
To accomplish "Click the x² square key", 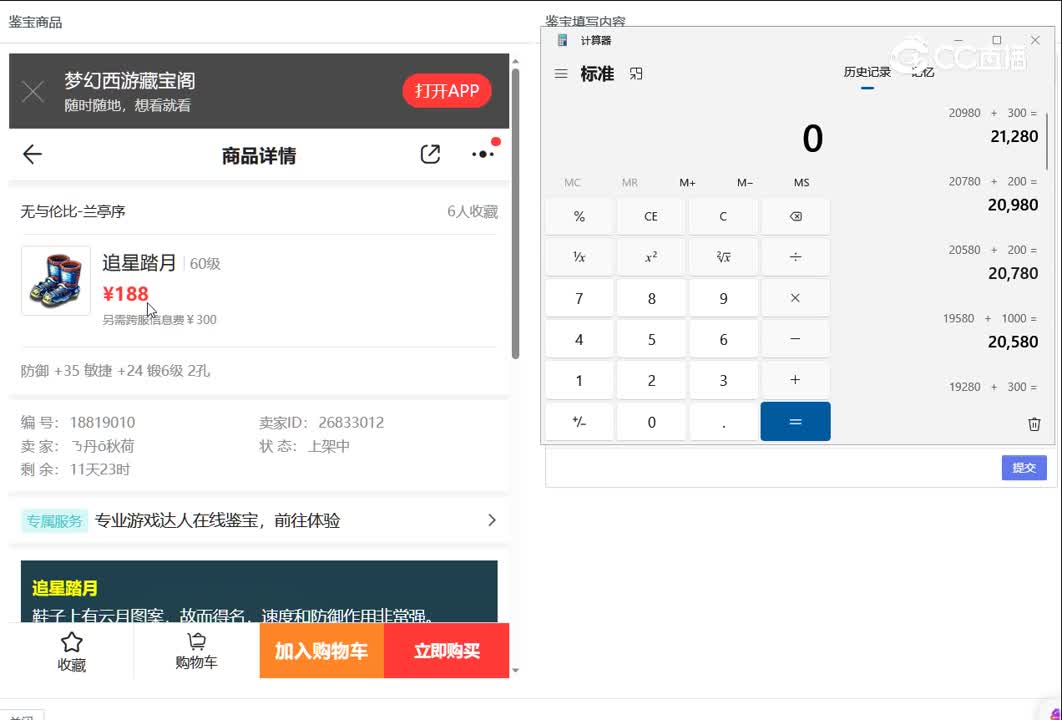I will [651, 257].
